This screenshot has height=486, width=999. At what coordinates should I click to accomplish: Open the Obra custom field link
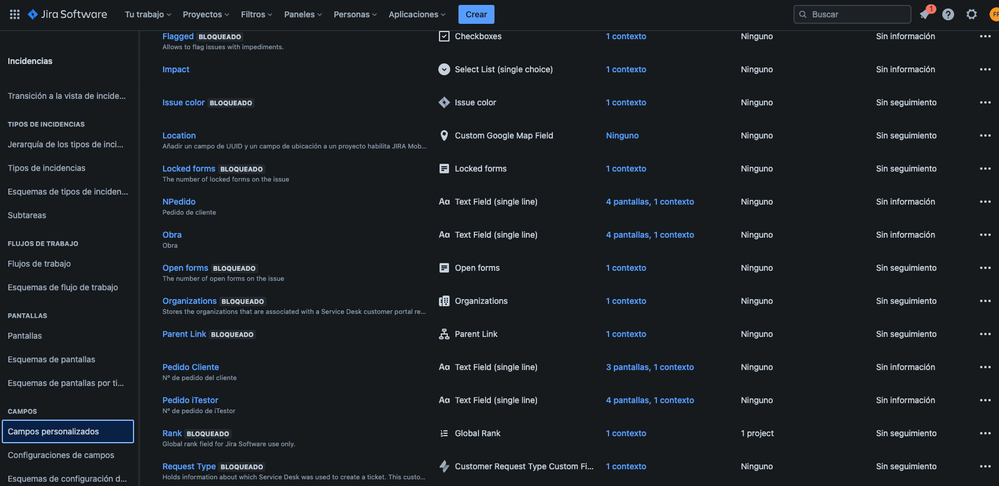(x=172, y=235)
